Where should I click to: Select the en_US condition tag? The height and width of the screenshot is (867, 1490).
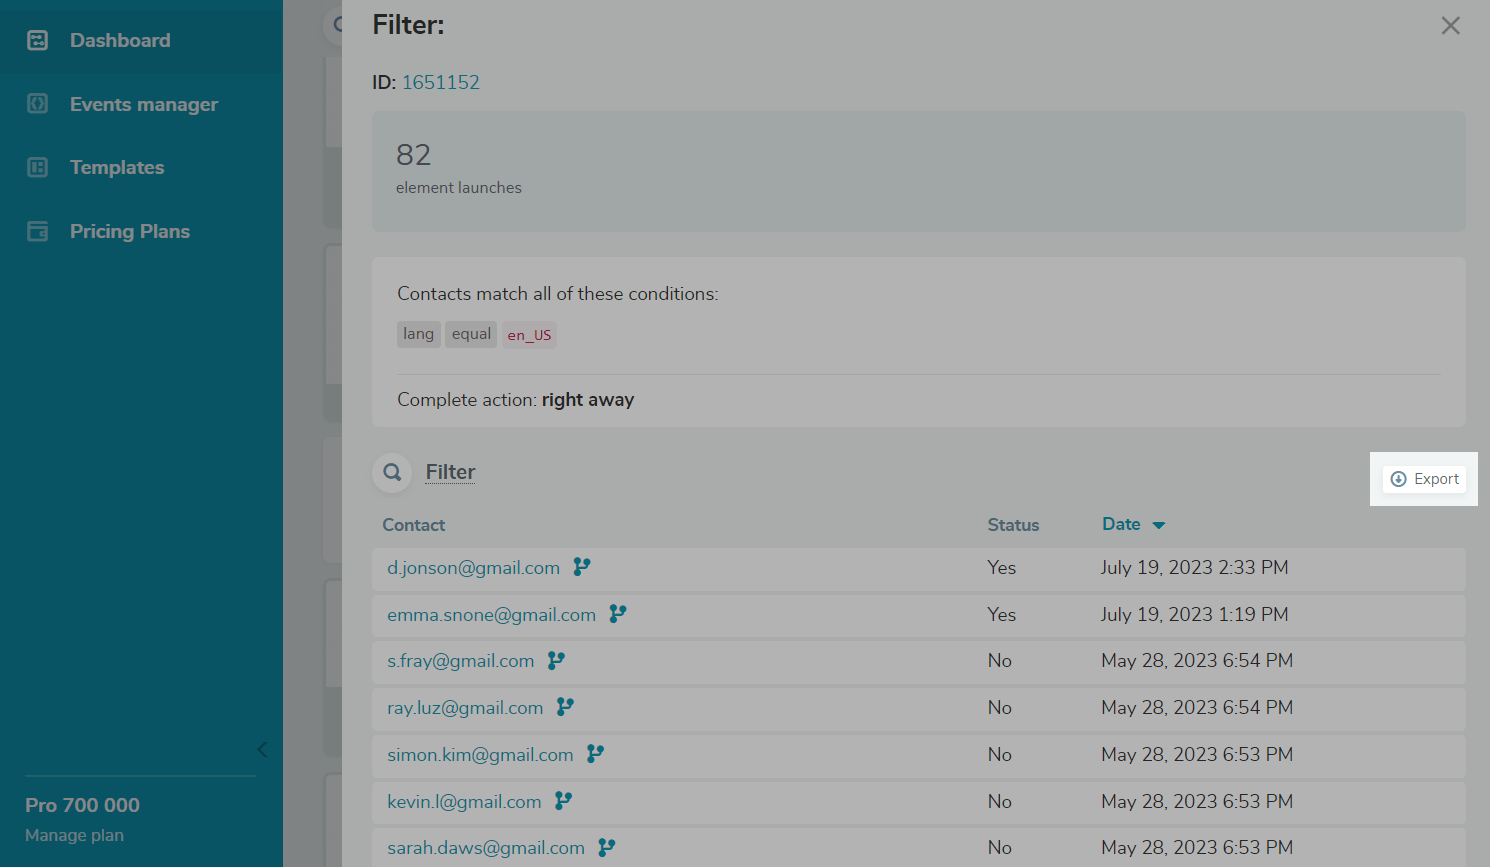(529, 335)
